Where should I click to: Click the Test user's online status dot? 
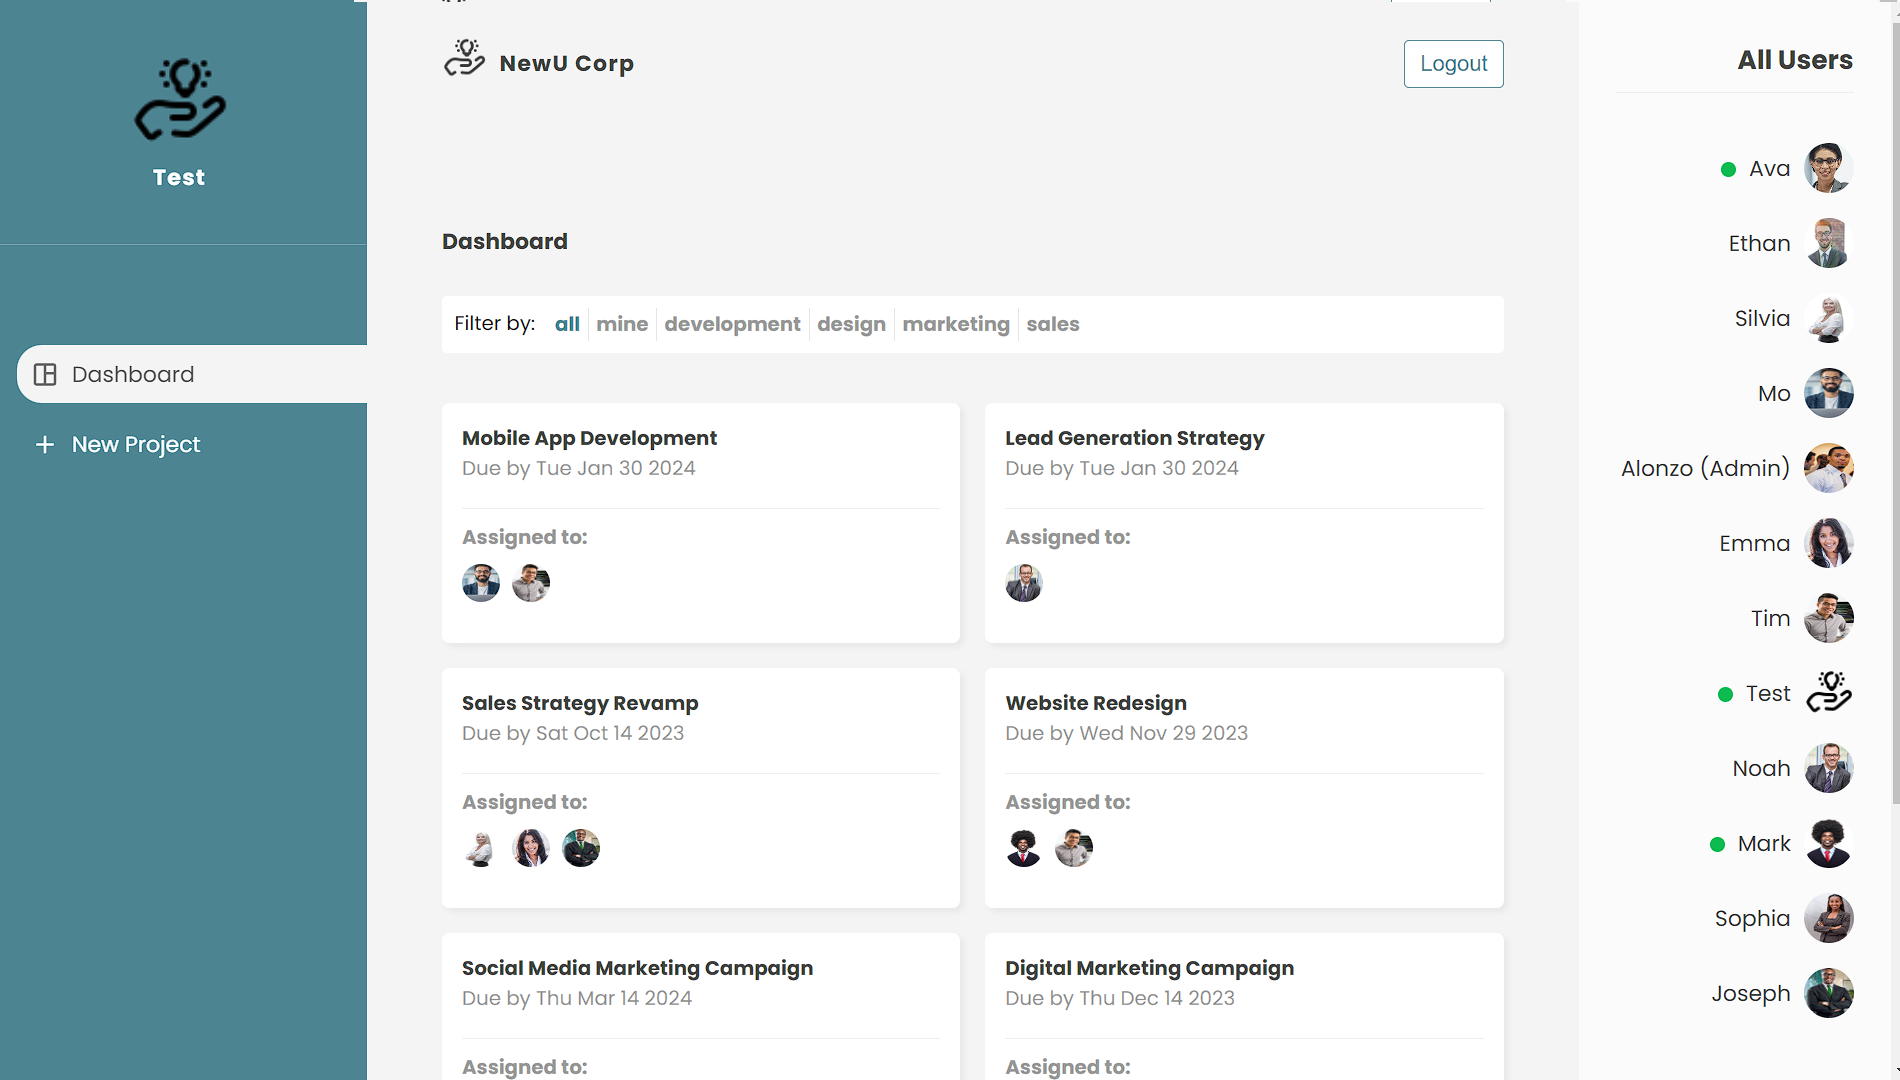click(1725, 693)
